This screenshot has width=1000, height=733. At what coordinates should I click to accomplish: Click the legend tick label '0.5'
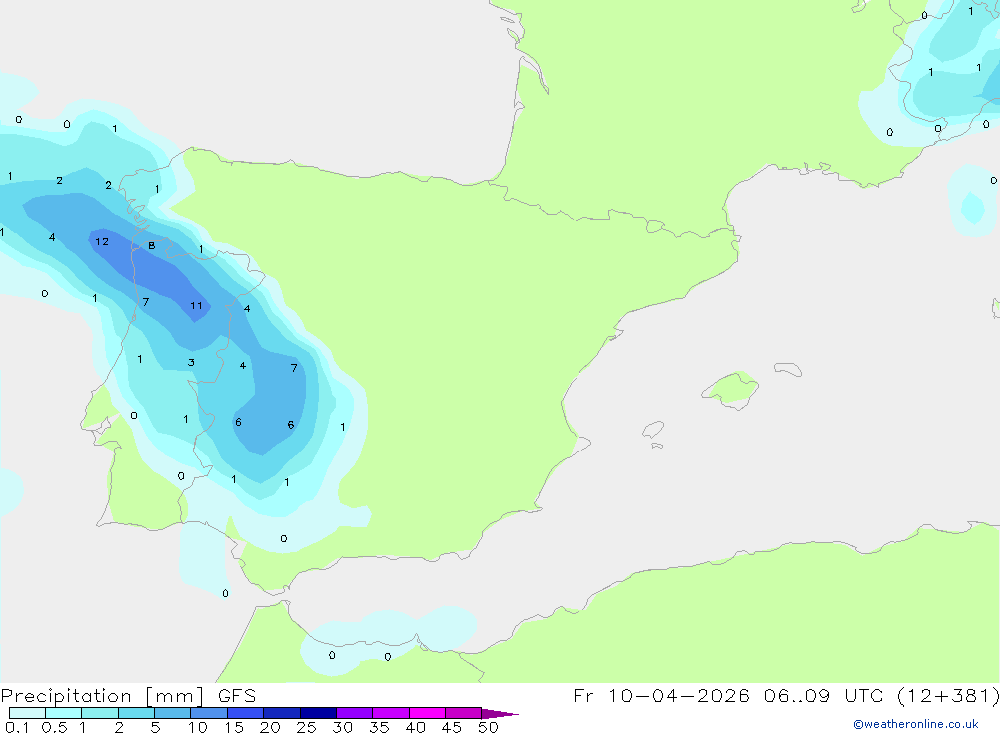coord(54,727)
